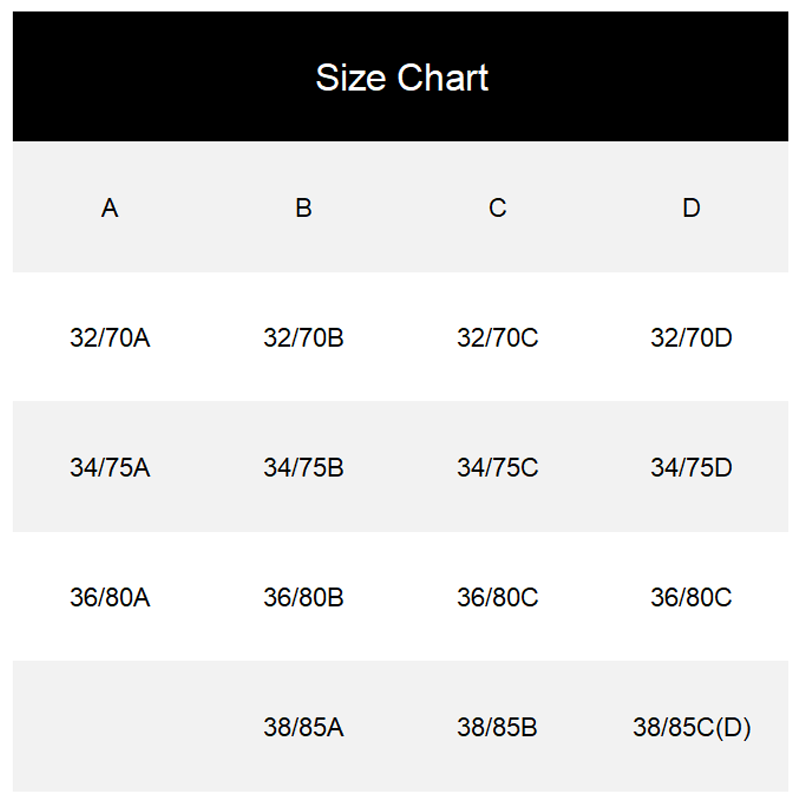Image resolution: width=800 pixels, height=800 pixels.
Task: Choose size 32/70C cell
Action: 497,337
